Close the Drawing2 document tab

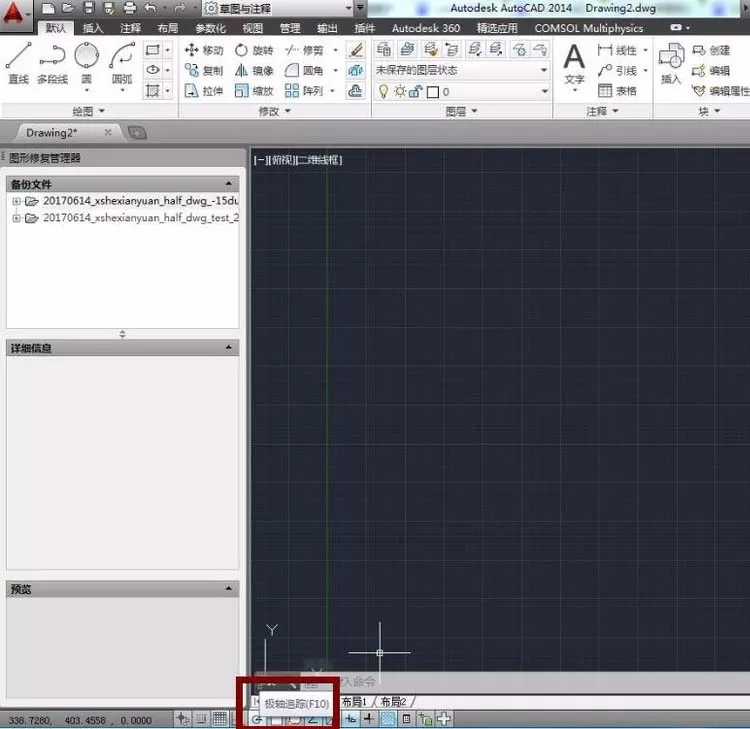[108, 133]
